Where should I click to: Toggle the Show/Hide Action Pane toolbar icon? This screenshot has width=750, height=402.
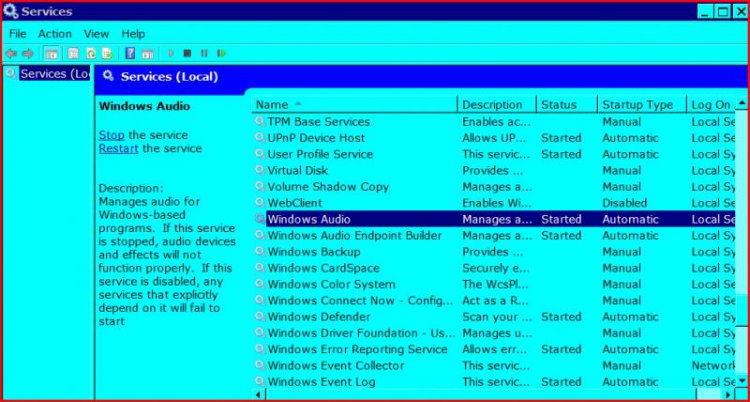point(147,53)
